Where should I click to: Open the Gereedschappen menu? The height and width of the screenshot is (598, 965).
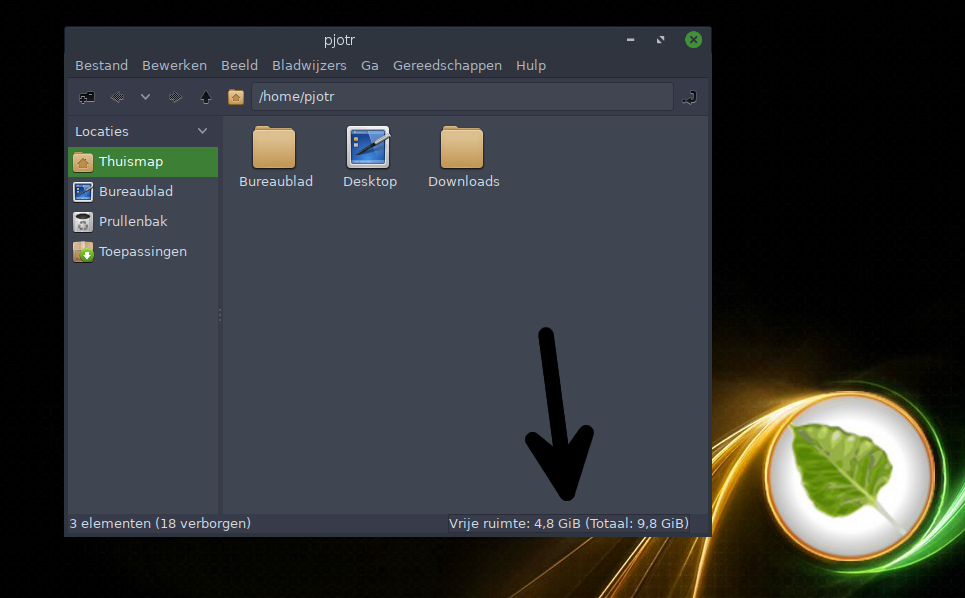447,65
